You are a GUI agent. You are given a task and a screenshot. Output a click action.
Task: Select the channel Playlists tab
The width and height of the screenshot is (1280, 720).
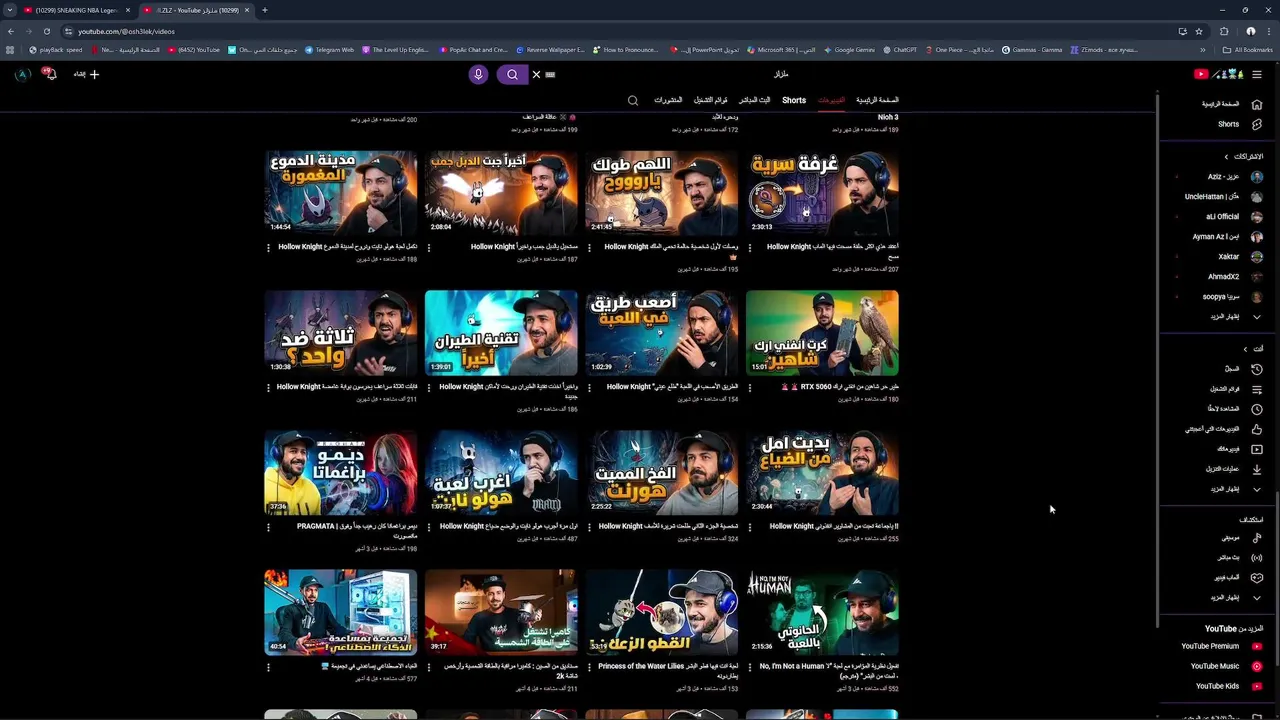(x=710, y=100)
